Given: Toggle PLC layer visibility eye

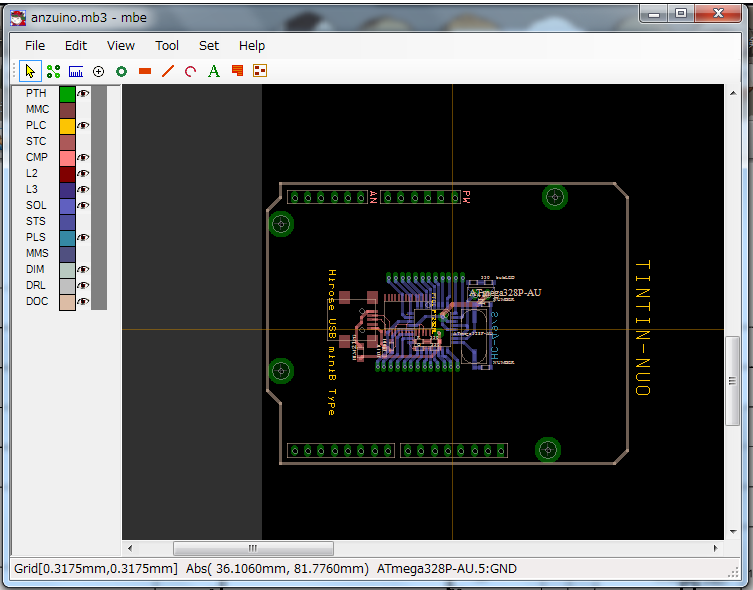Looking at the screenshot, I should tap(83, 125).
